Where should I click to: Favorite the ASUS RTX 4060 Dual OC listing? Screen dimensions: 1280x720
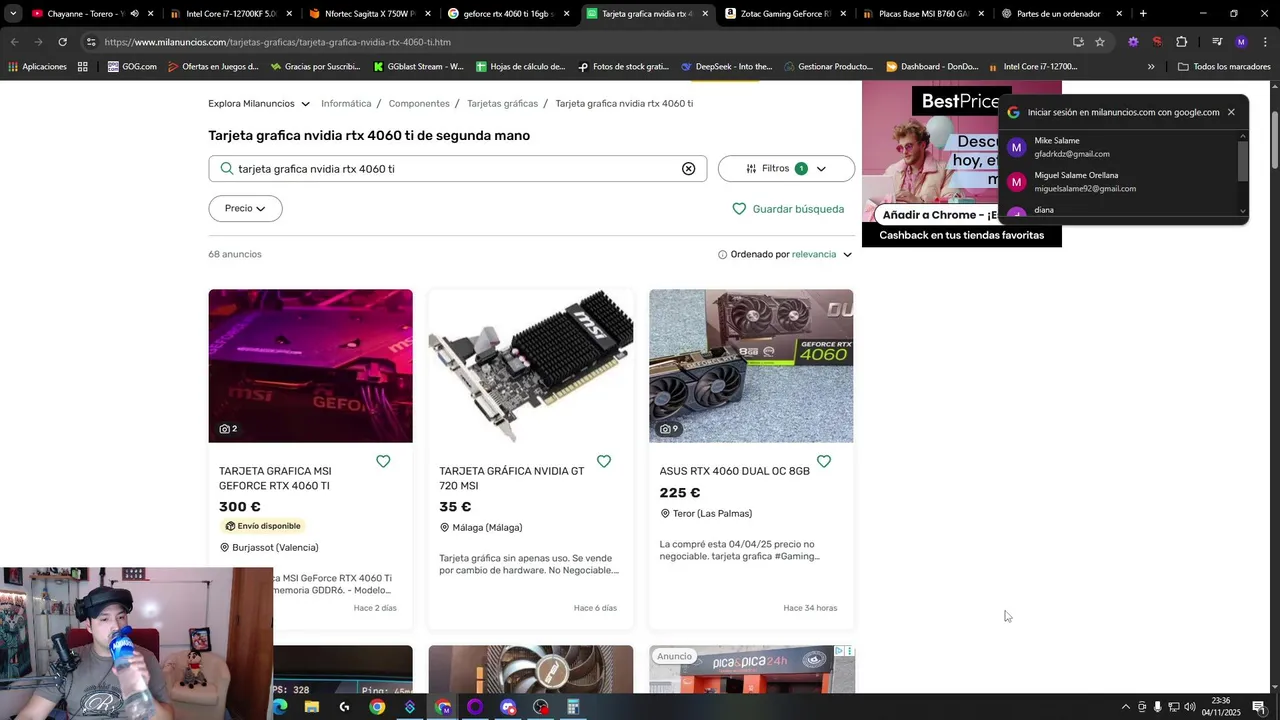point(824,461)
